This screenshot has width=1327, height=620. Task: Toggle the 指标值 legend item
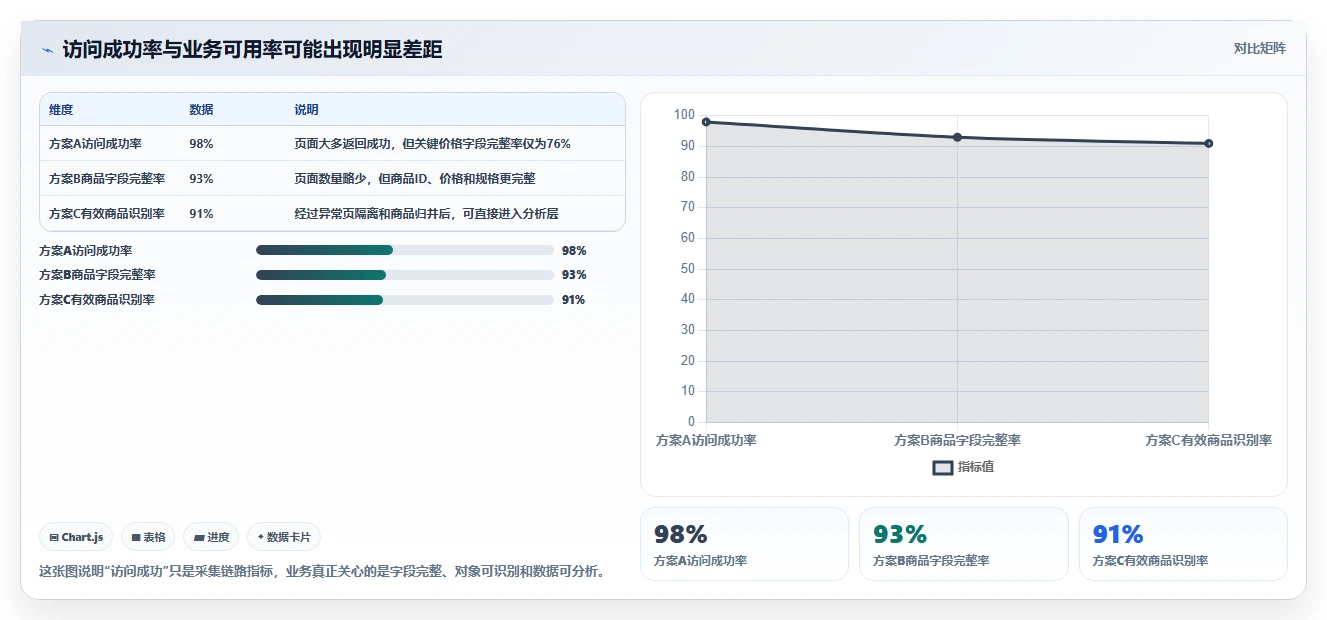tap(963, 467)
